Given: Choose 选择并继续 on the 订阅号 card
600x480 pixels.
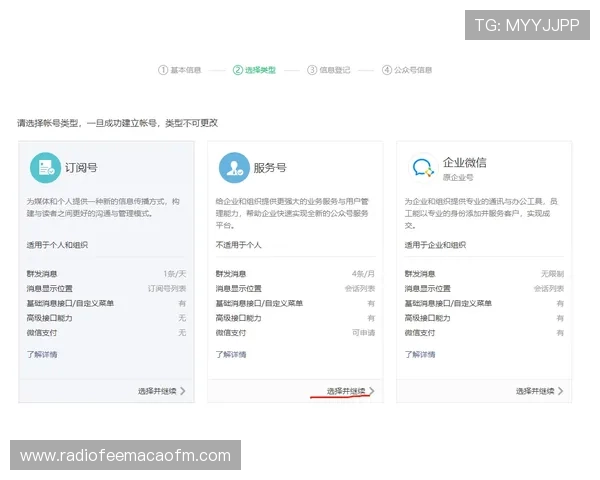Looking at the screenshot, I should pos(157,391).
